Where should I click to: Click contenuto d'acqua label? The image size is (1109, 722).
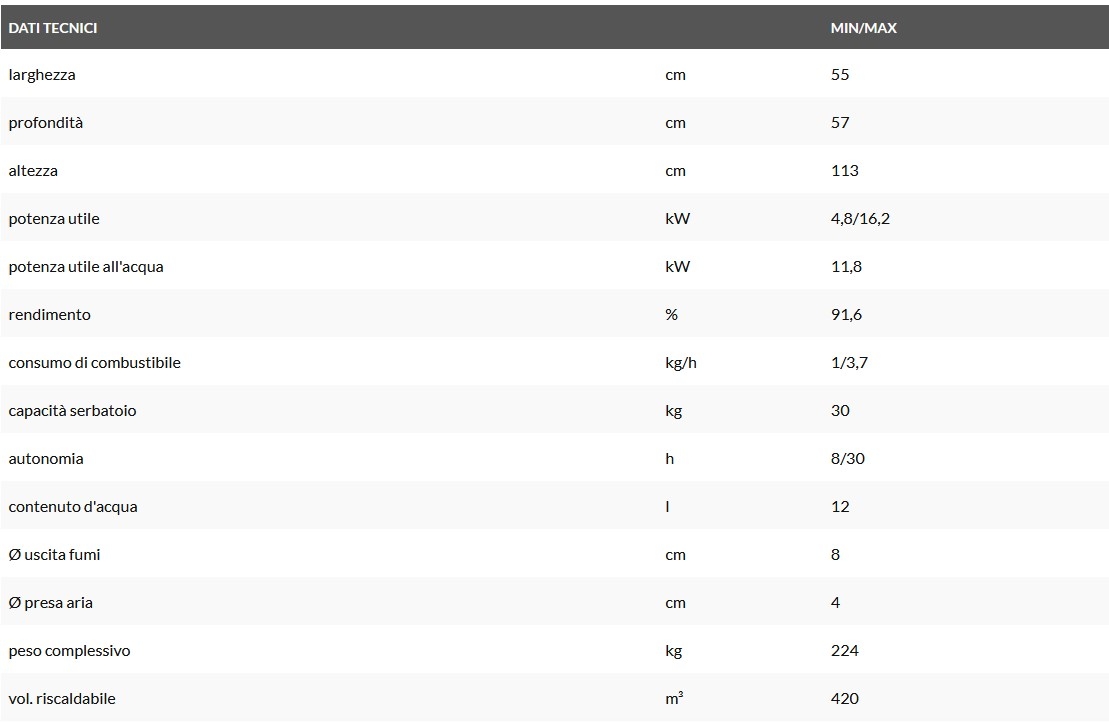pos(73,507)
